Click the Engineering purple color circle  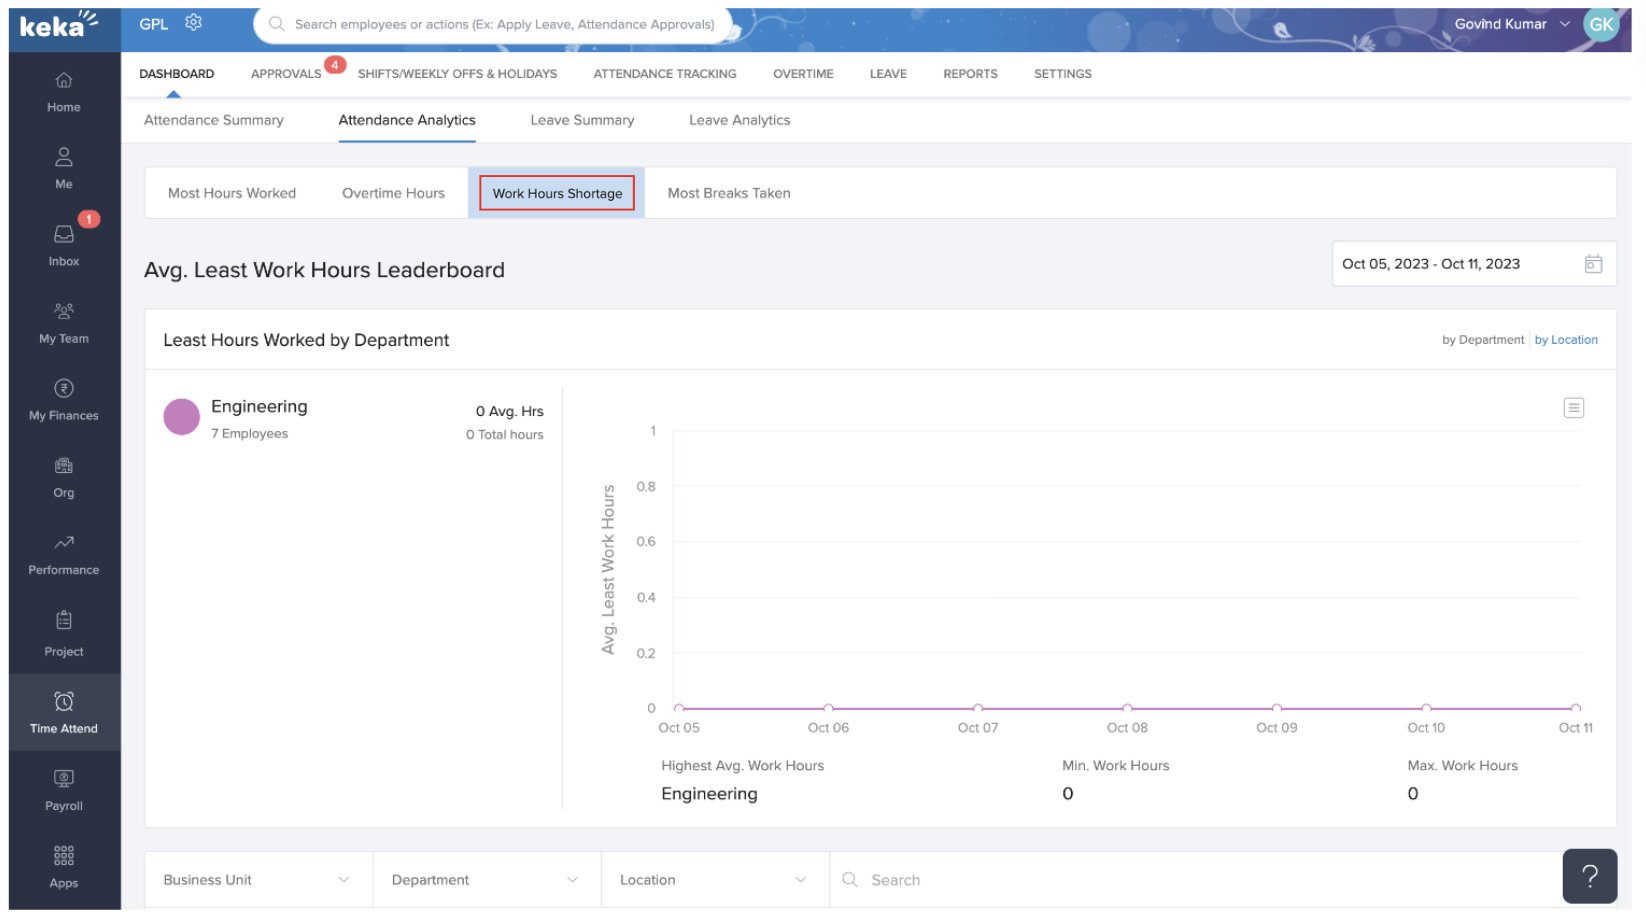pyautogui.click(x=182, y=417)
